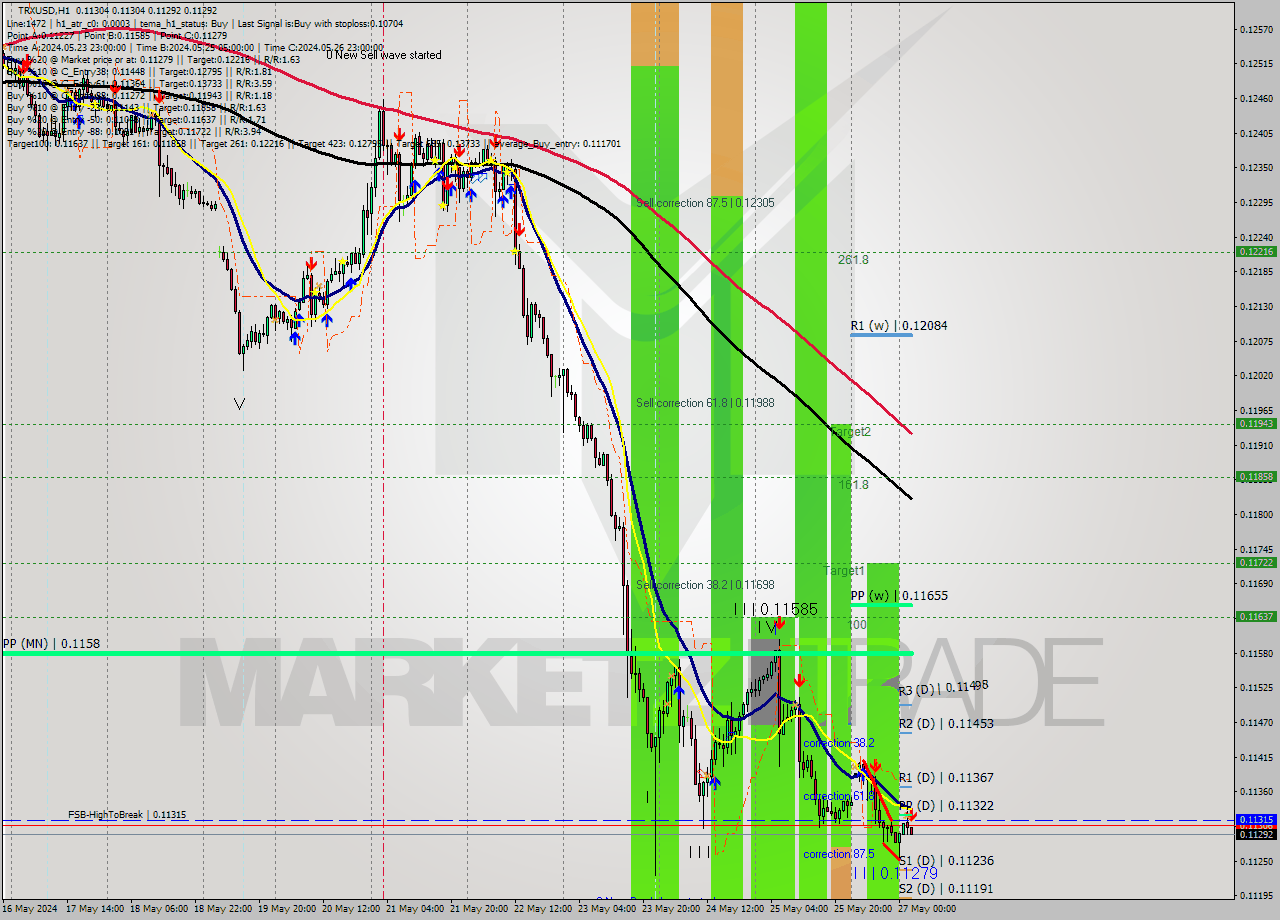
Task: Click the blue 'correction 38.2' label
Action: click(839, 744)
